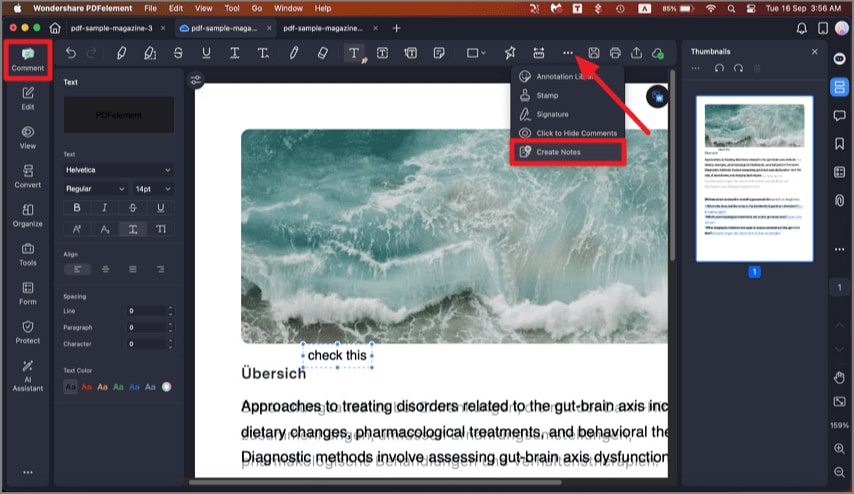Save the document with Save icon
Screen dimensions: 854x494
tap(594, 53)
